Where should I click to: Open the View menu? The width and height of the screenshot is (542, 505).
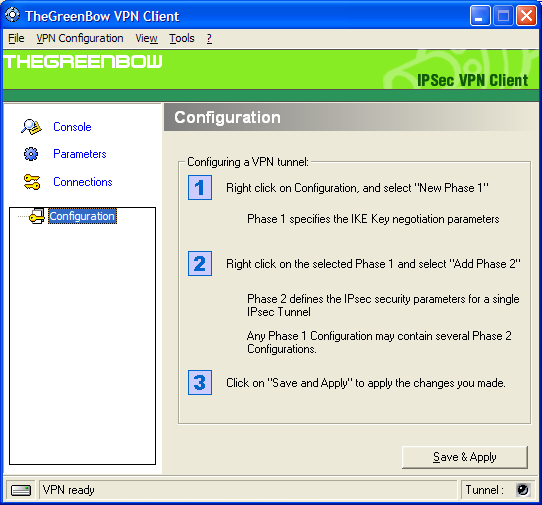point(147,38)
